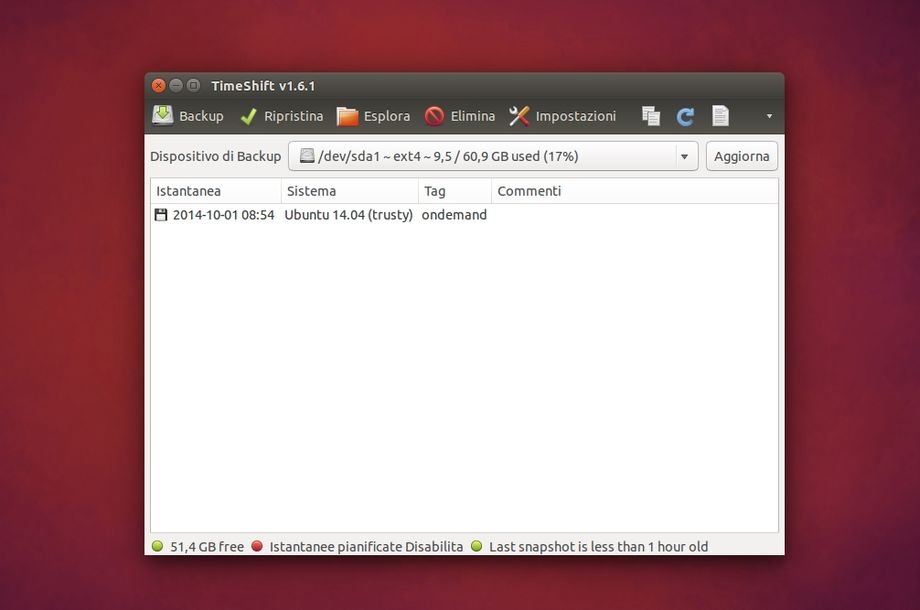
Task: Minimize the TimeShift window
Action: coord(176,86)
